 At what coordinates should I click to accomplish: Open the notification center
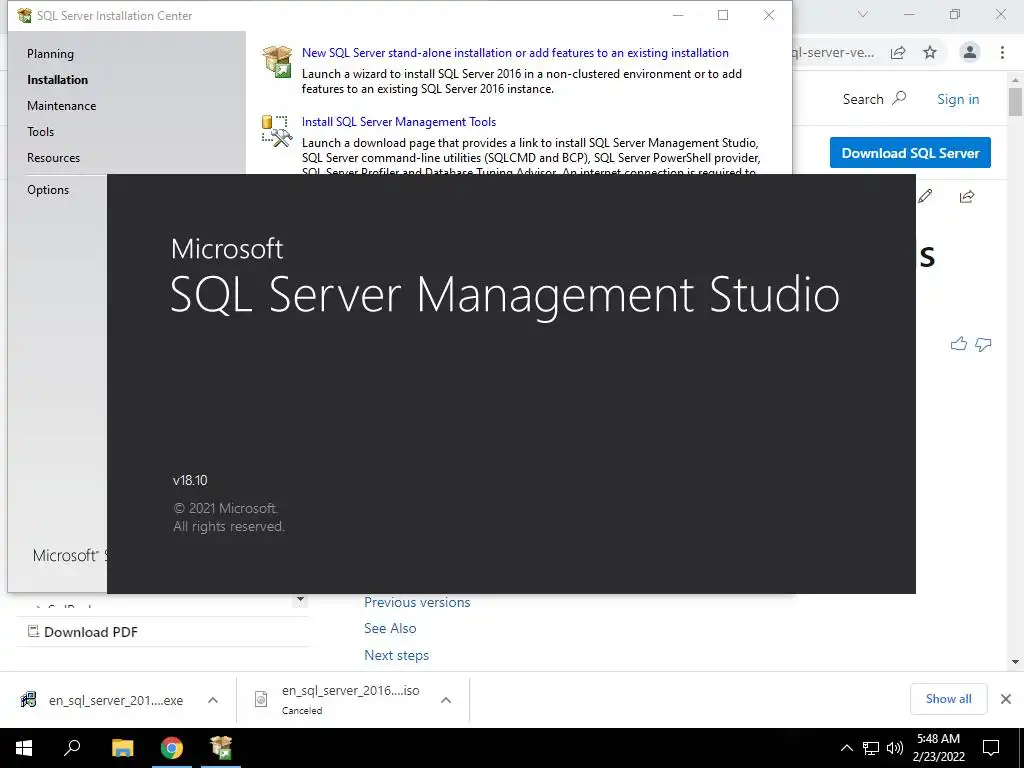[991, 748]
